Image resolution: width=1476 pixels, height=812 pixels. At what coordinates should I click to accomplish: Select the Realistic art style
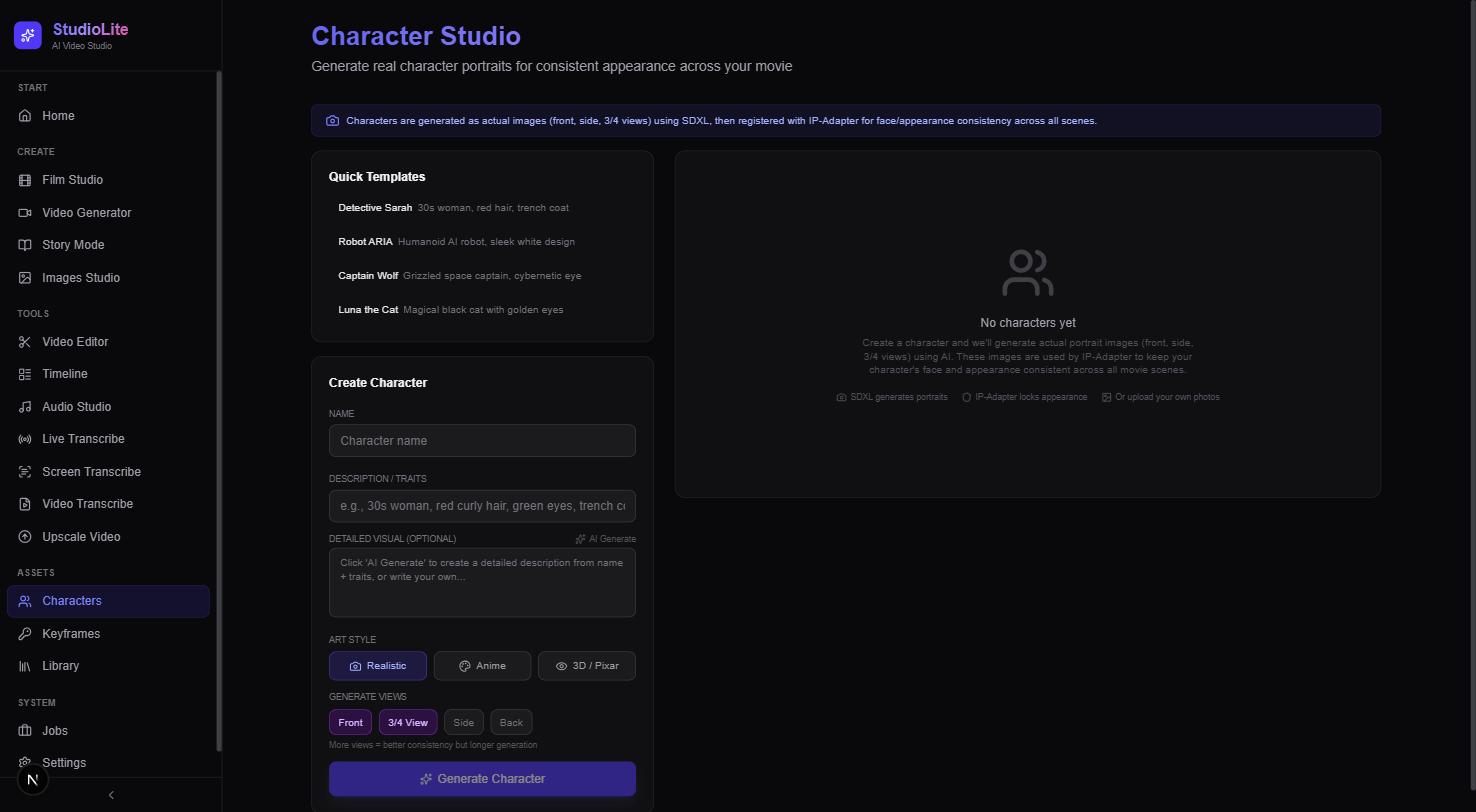tap(378, 666)
